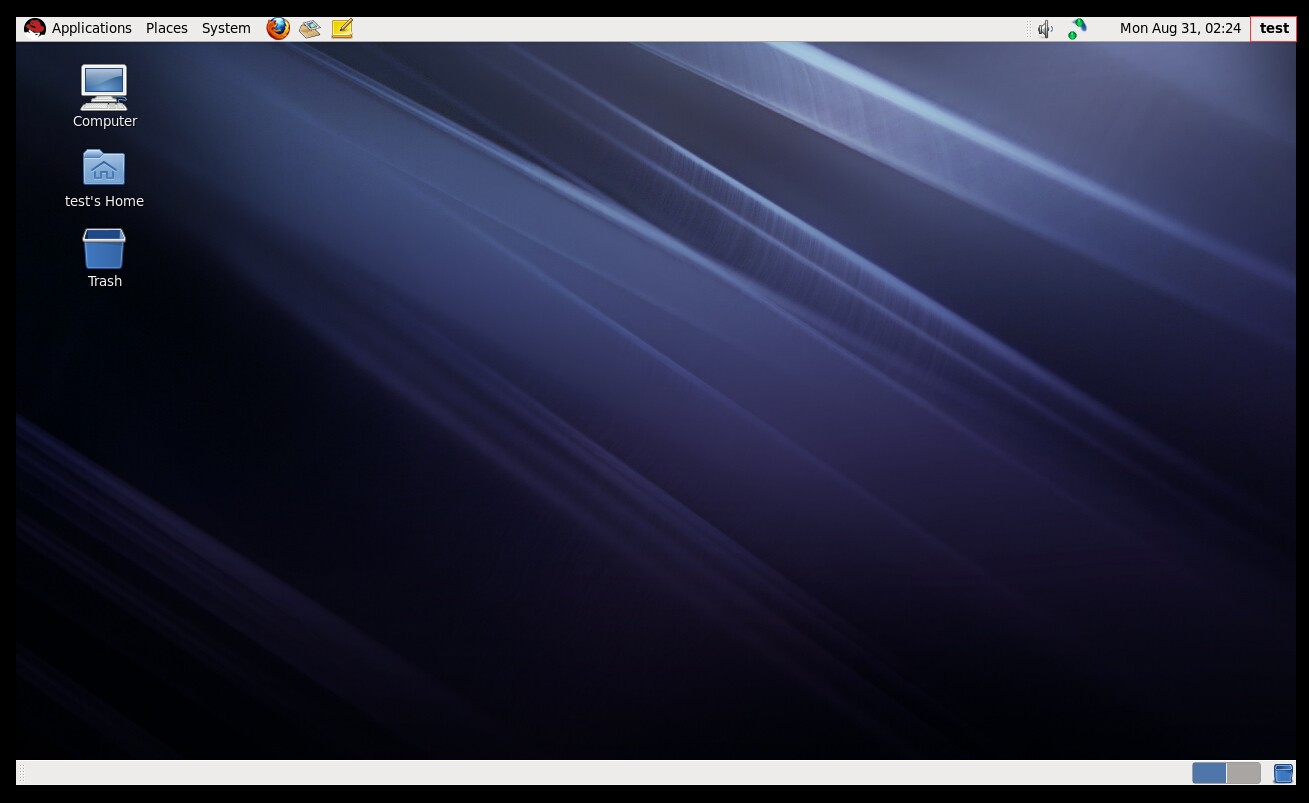Click the Computer label text
The width and height of the screenshot is (1309, 803).
tap(105, 121)
